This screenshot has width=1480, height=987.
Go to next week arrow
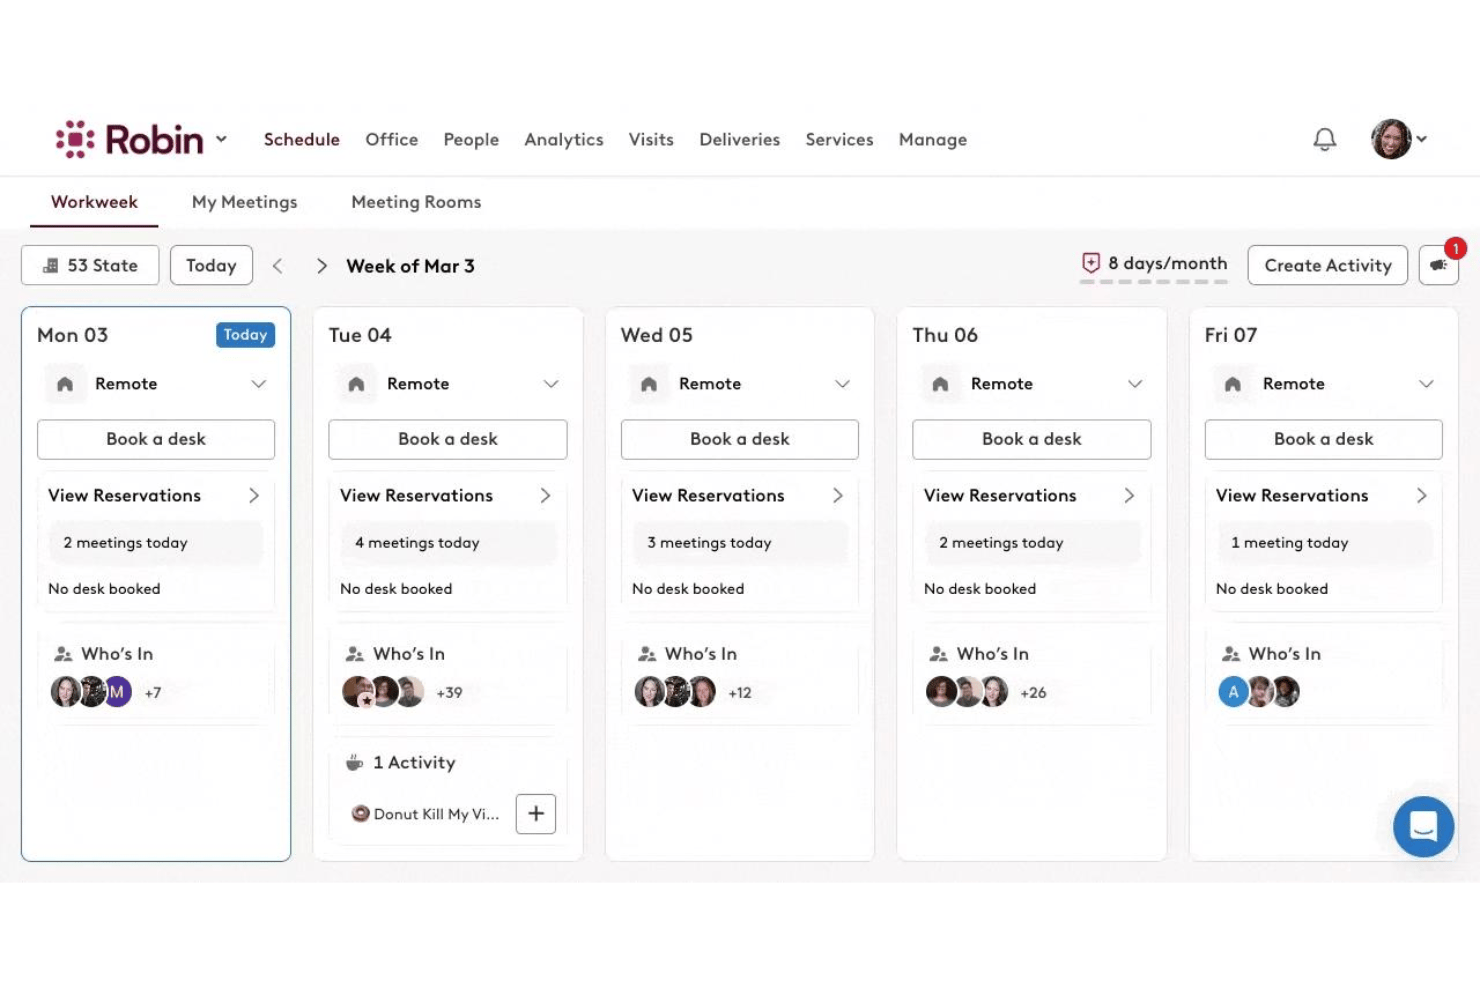coord(321,266)
